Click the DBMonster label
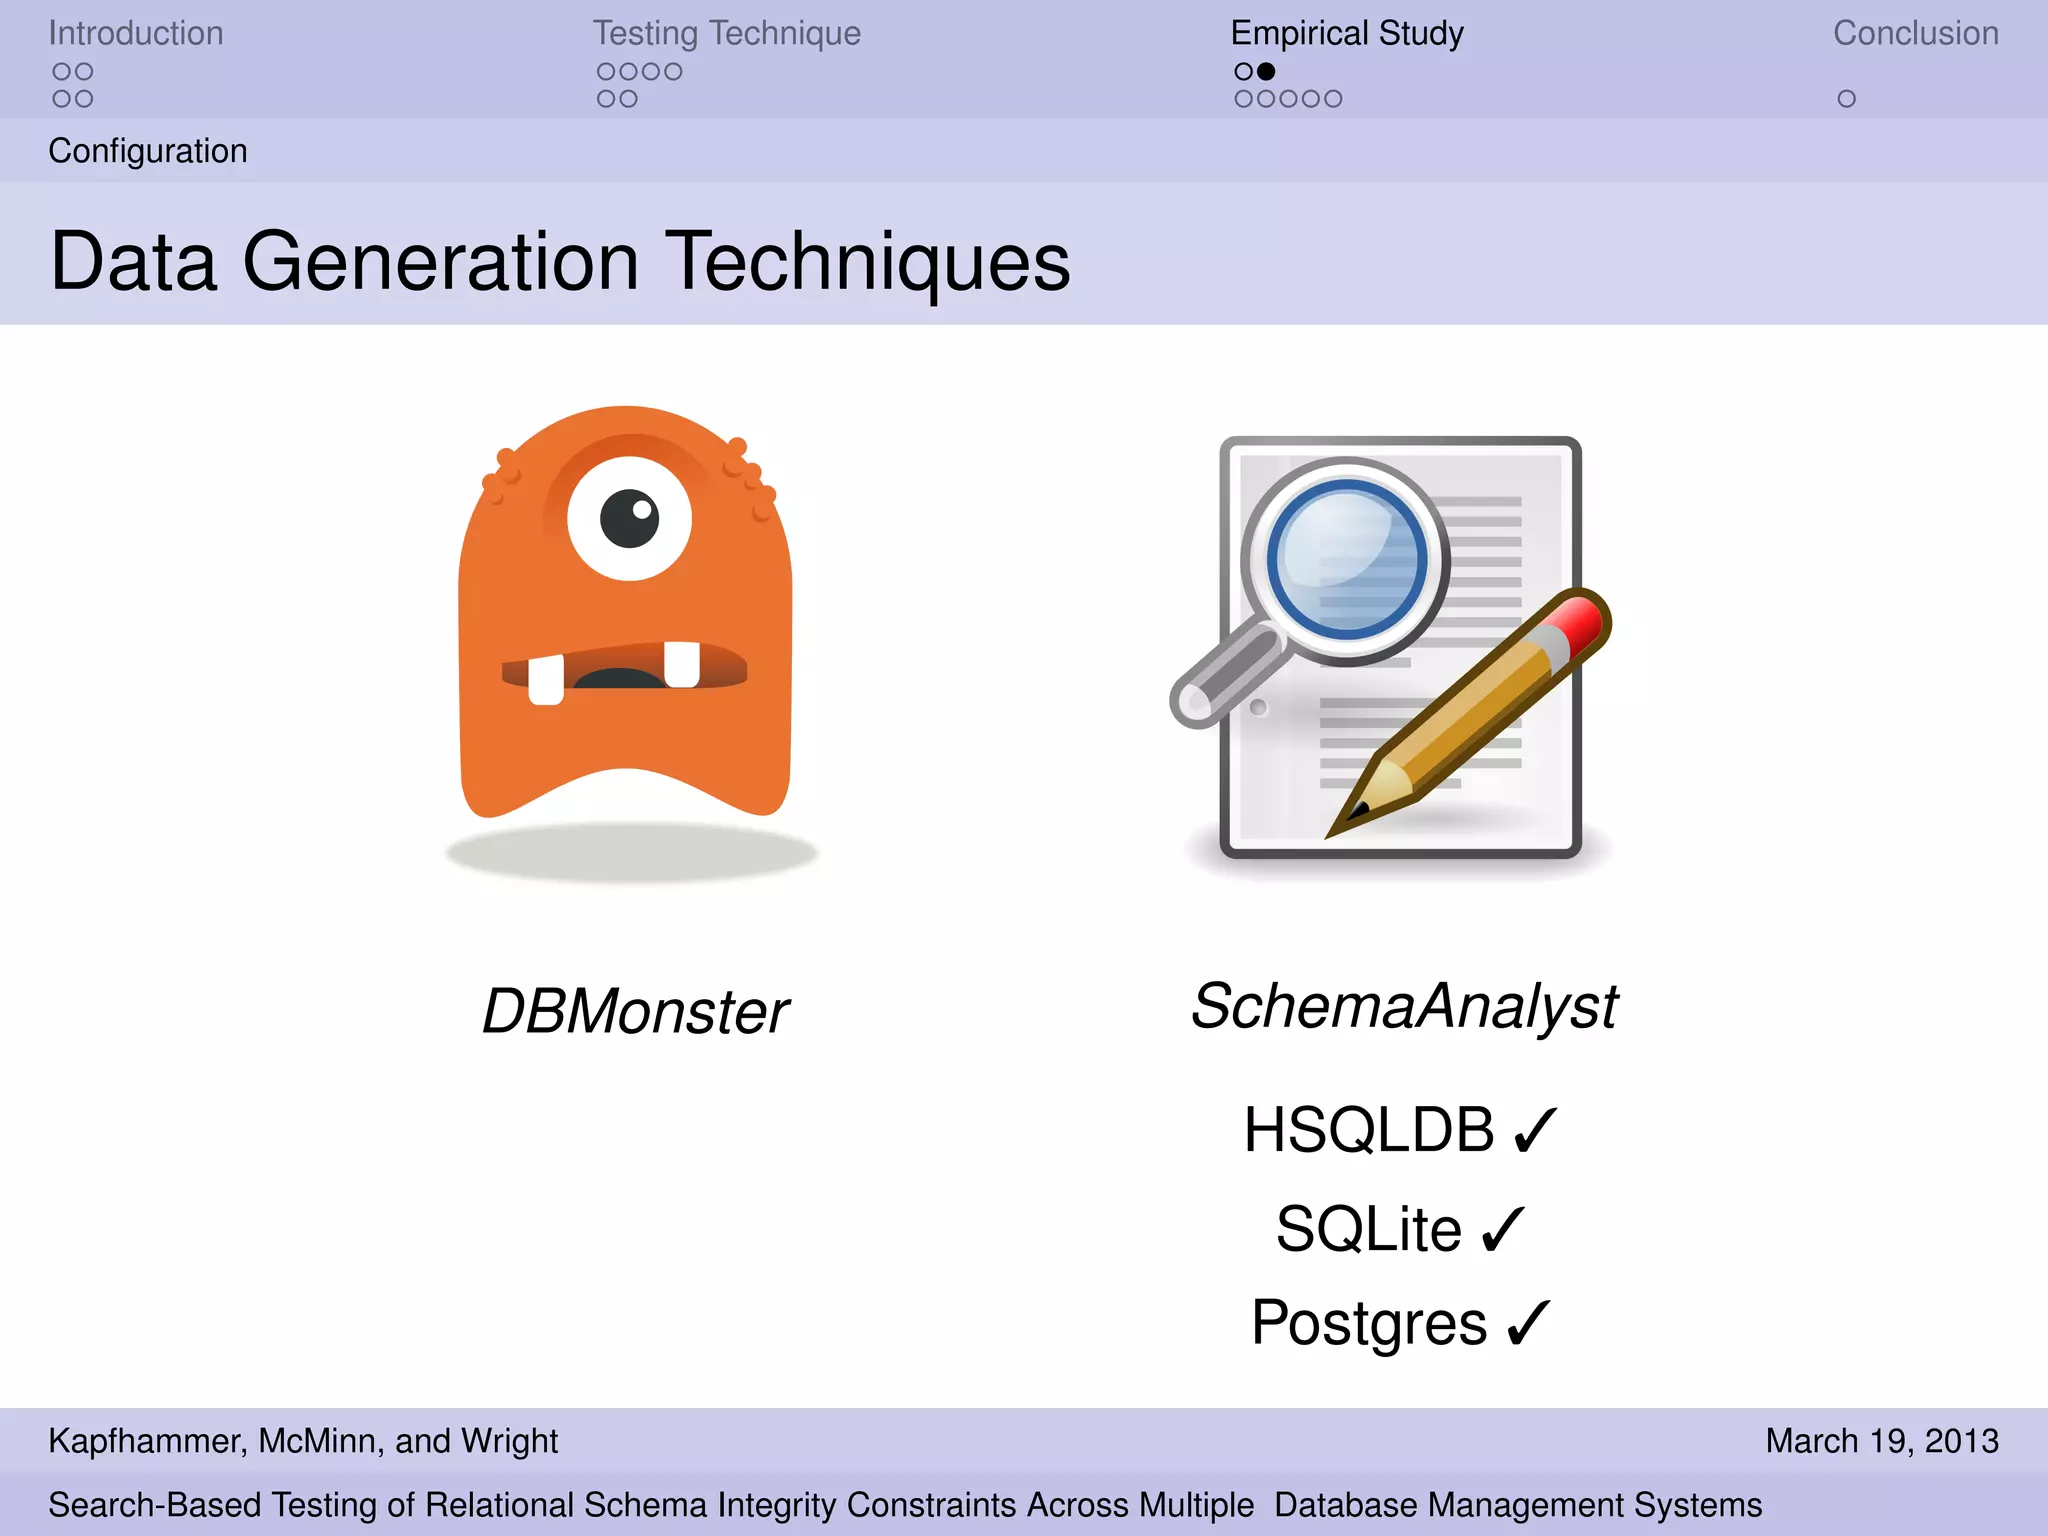Viewport: 2048px width, 1536px height. pyautogui.click(x=635, y=1011)
